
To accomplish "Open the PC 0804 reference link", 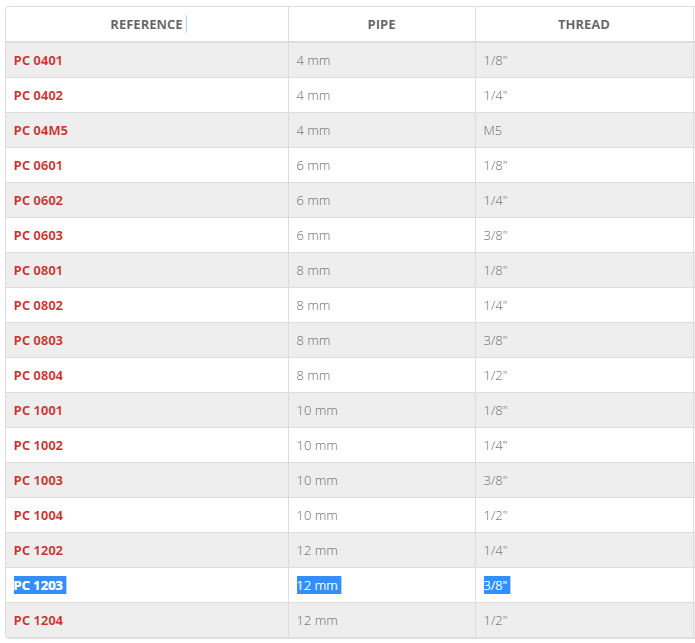I will pos(39,375).
